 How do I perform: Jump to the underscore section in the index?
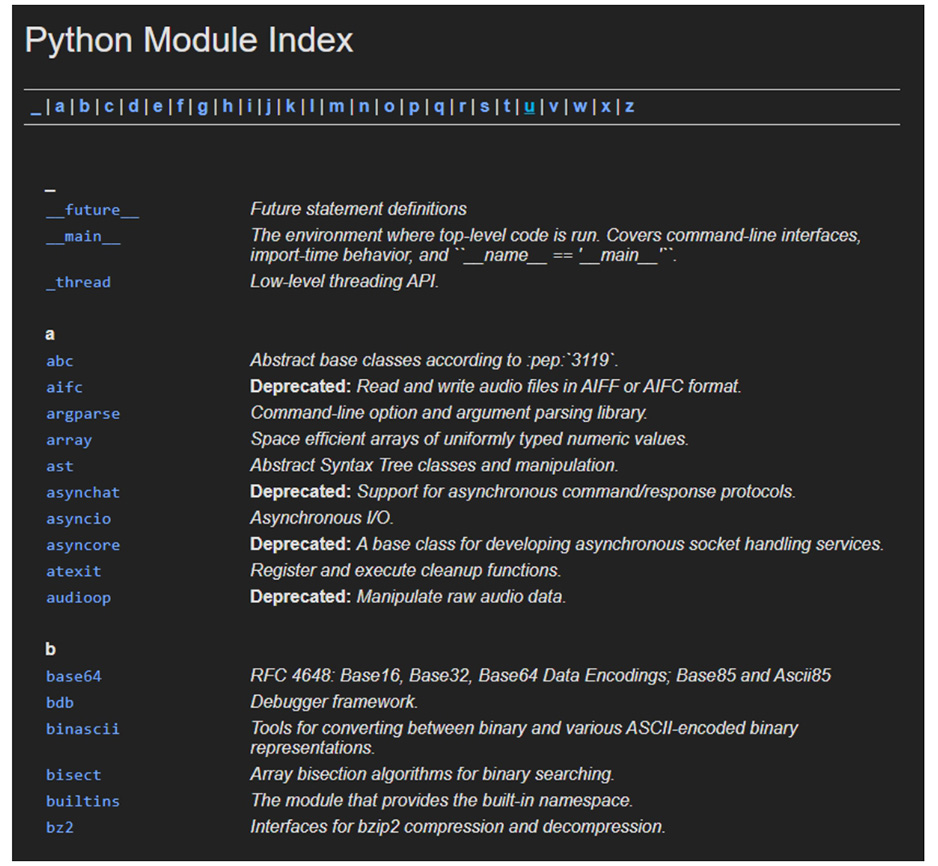pyautogui.click(x=36, y=107)
